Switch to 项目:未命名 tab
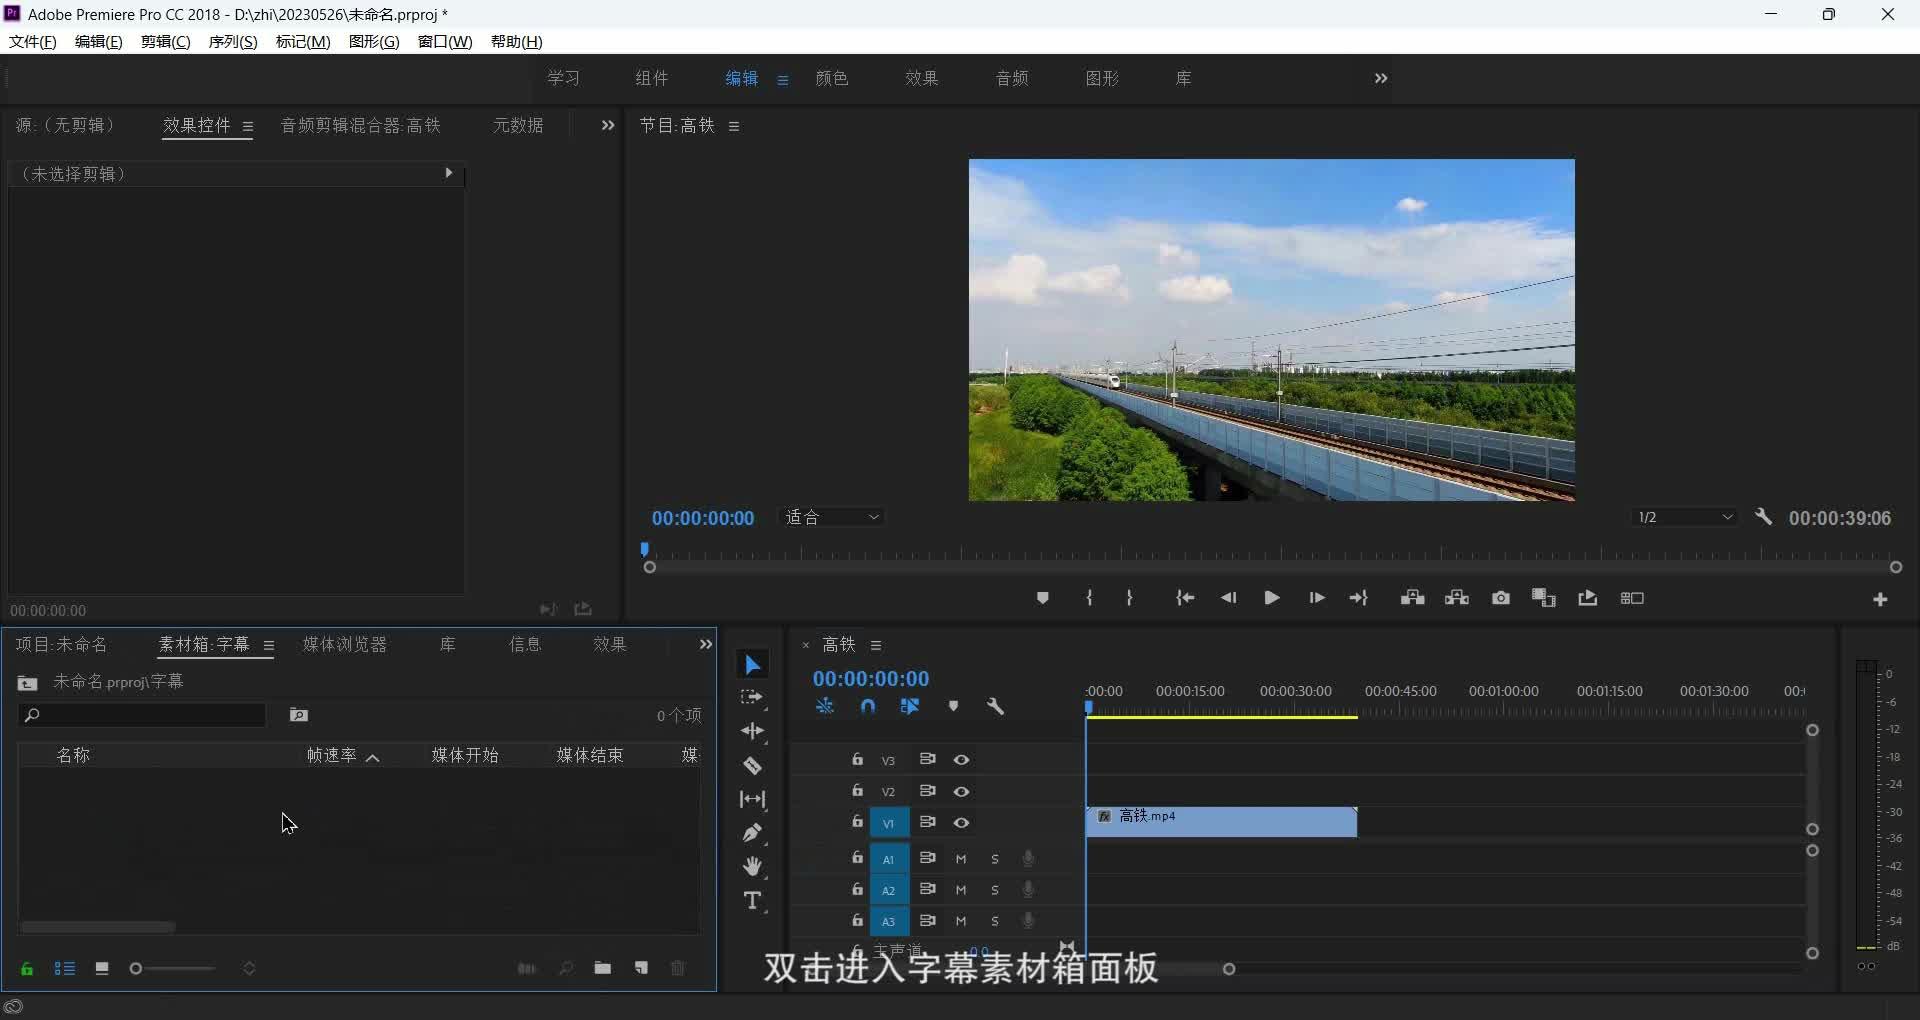The width and height of the screenshot is (1920, 1020). (61, 644)
